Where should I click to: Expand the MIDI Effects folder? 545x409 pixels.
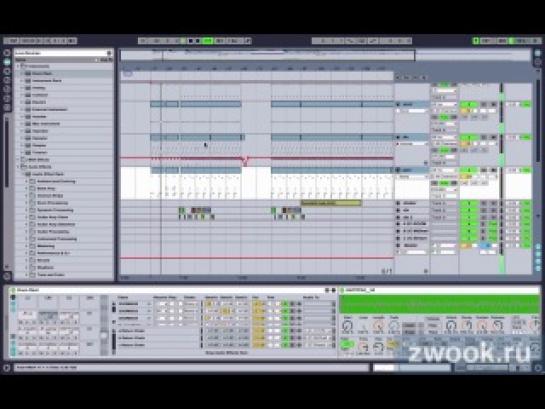[x=18, y=159]
